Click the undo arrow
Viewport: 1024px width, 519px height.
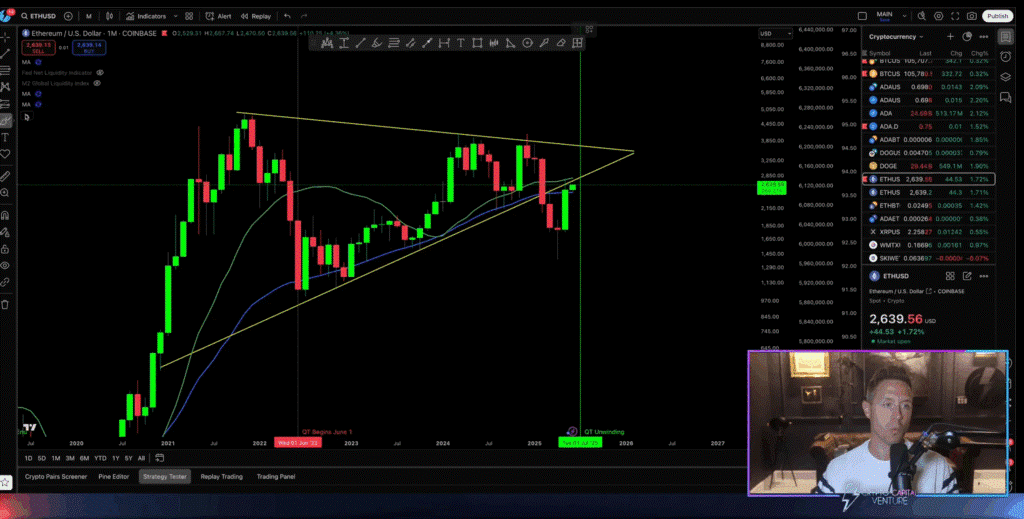[x=287, y=16]
